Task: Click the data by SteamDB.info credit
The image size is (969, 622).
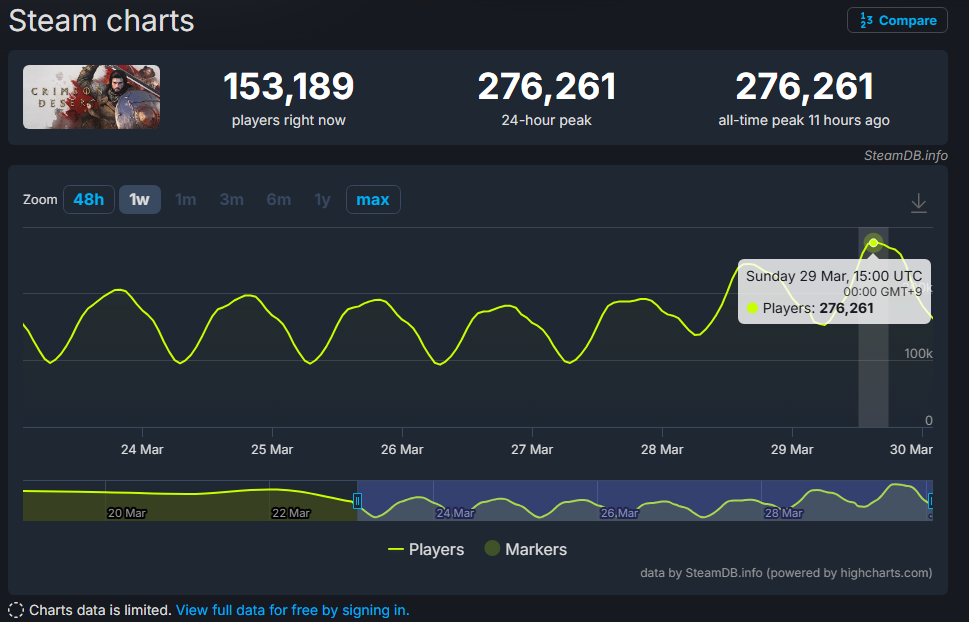Action: [786, 573]
